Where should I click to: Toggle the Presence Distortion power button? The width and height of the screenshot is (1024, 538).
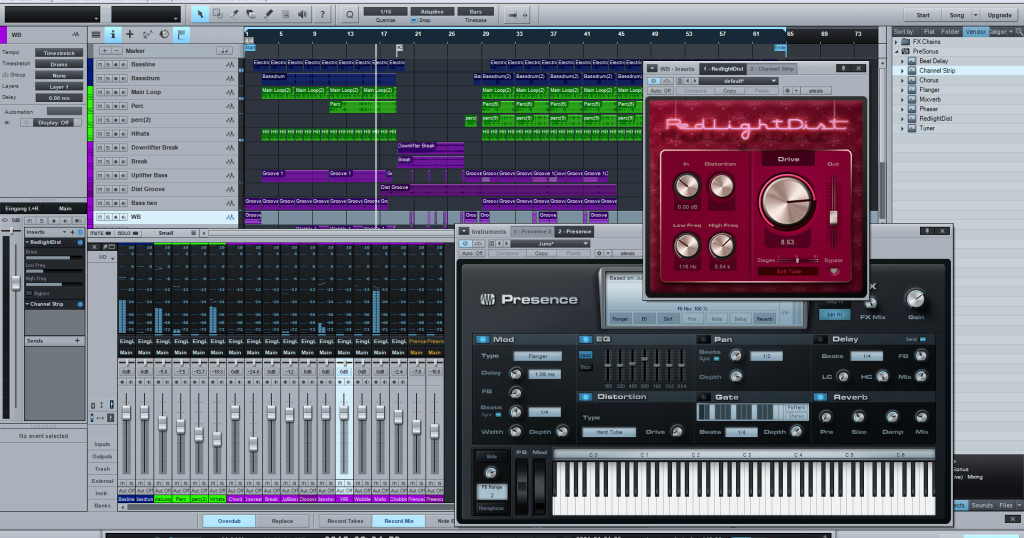[x=585, y=397]
